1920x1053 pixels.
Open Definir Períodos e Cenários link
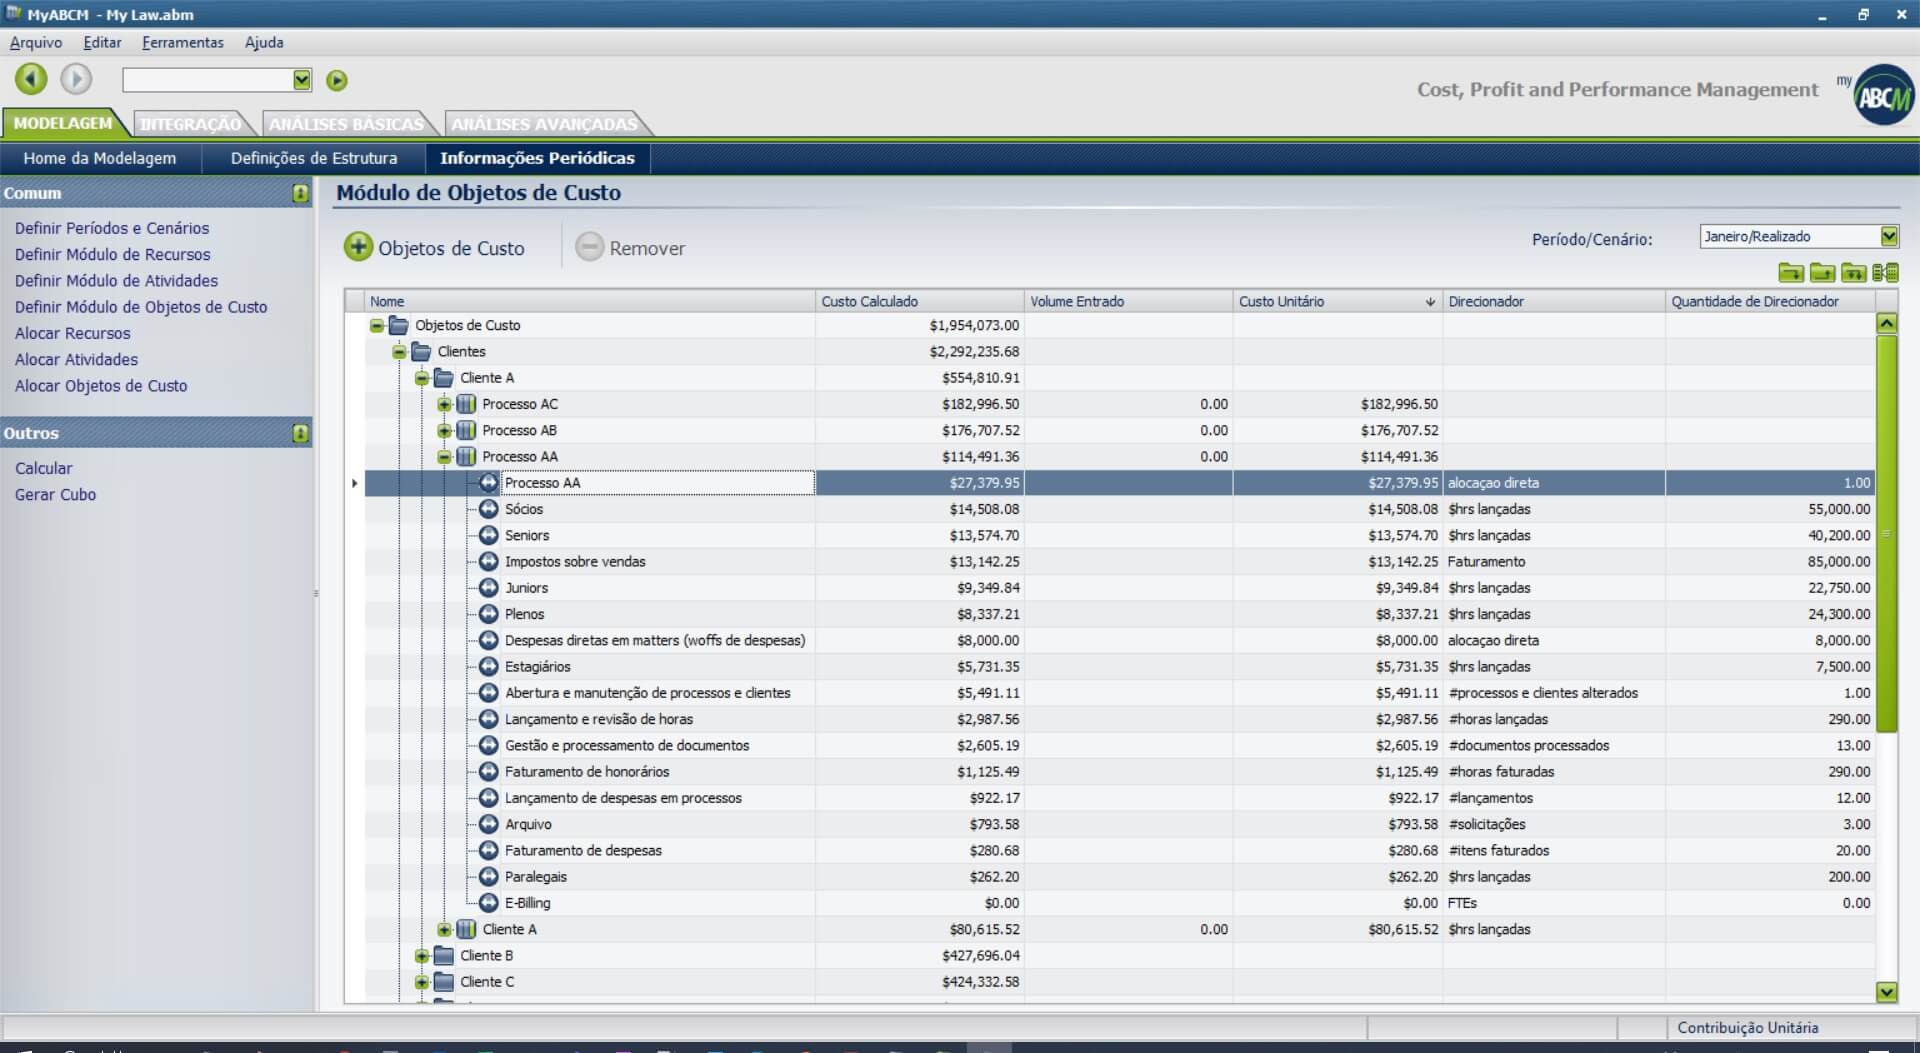point(112,228)
